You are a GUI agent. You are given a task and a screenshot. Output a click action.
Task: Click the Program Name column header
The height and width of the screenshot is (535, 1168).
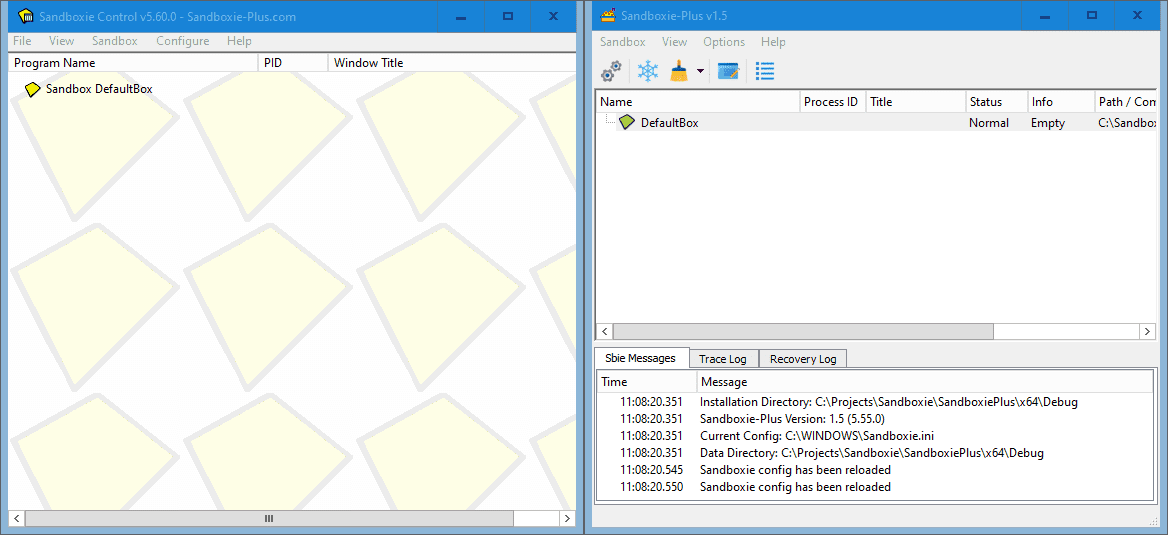pyautogui.click(x=133, y=63)
